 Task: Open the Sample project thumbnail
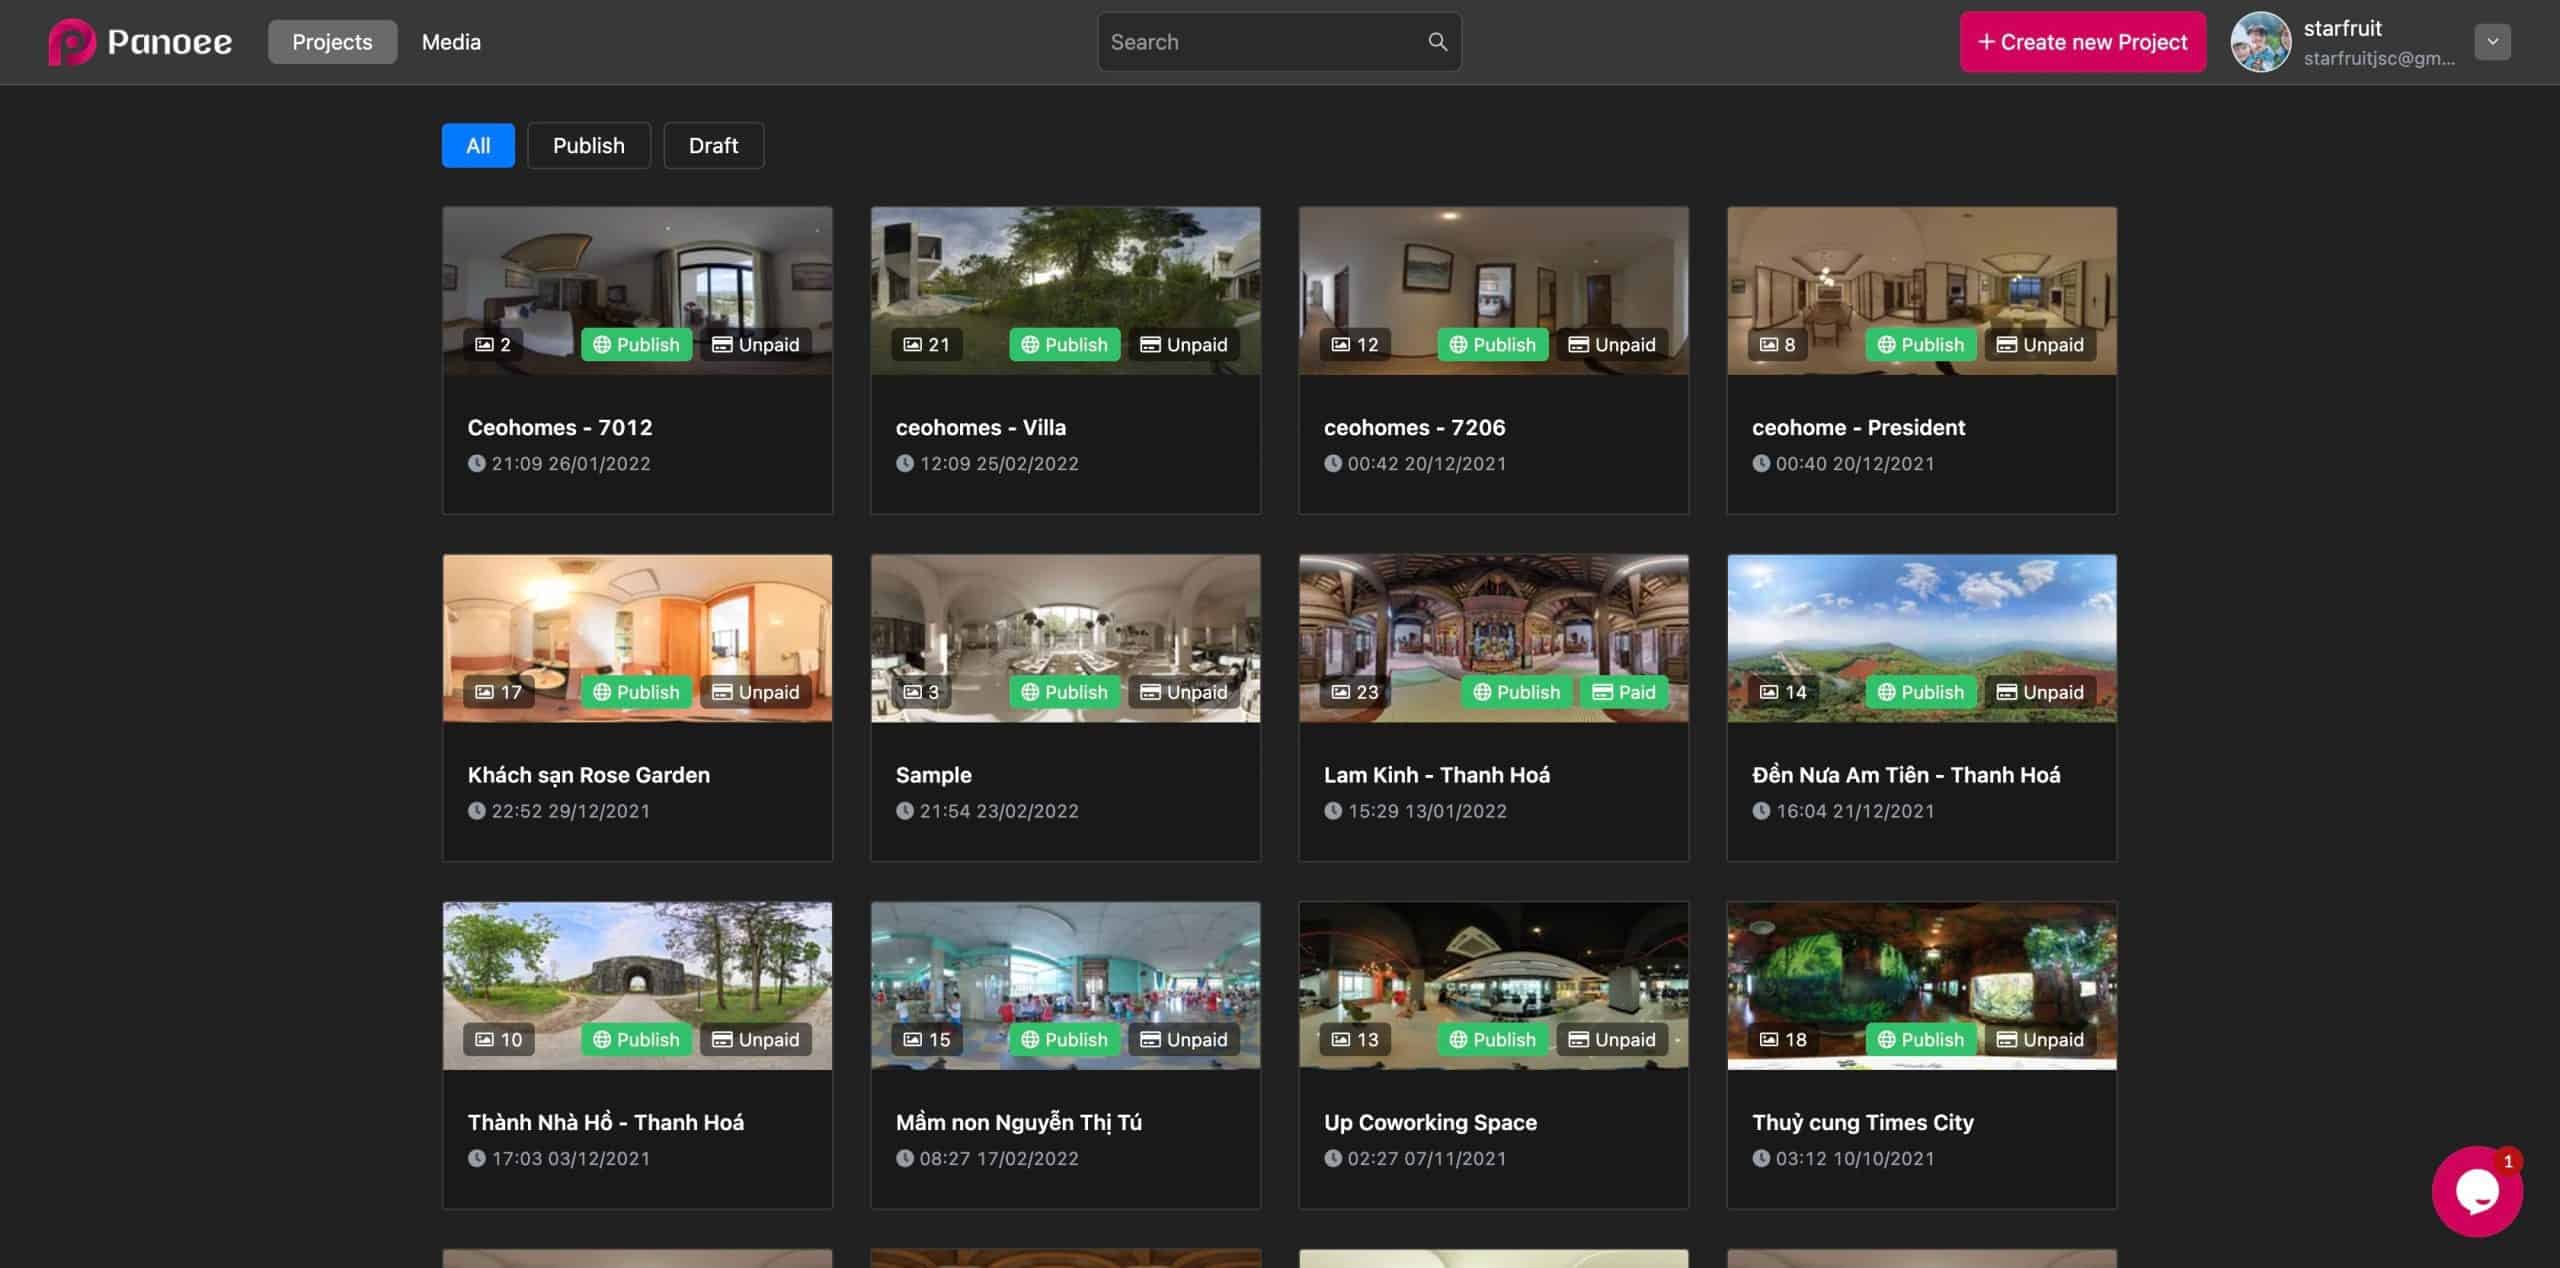click(1065, 620)
